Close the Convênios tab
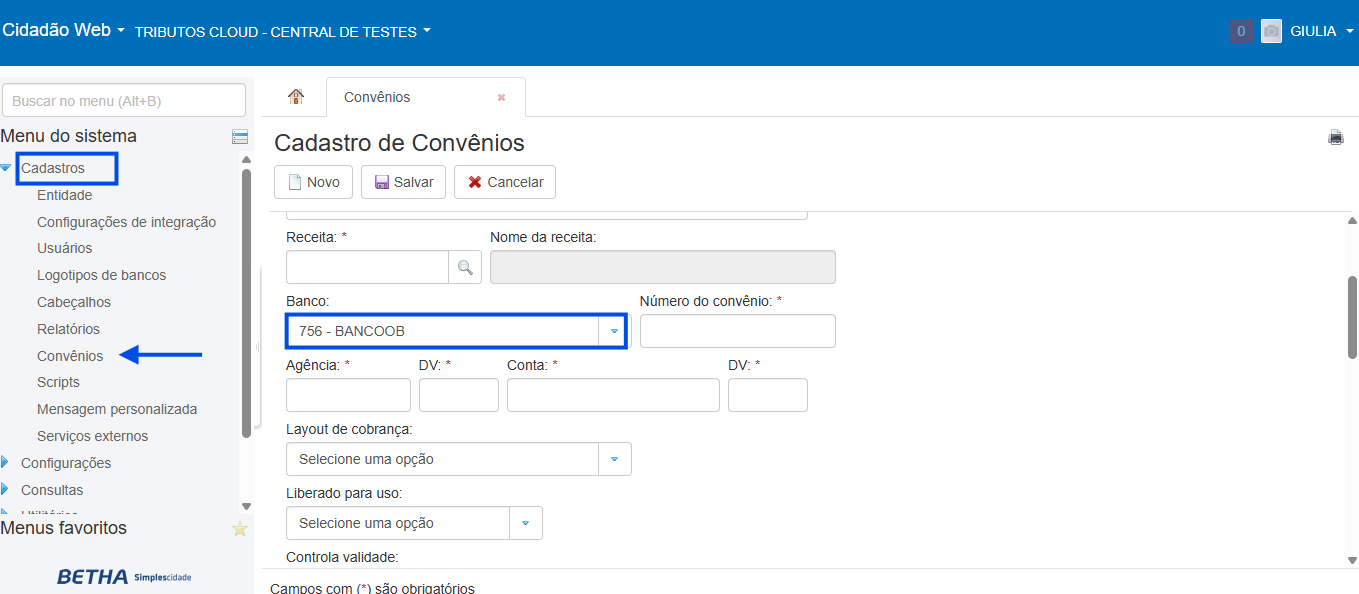Viewport: 1359px width, 594px height. tap(501, 98)
